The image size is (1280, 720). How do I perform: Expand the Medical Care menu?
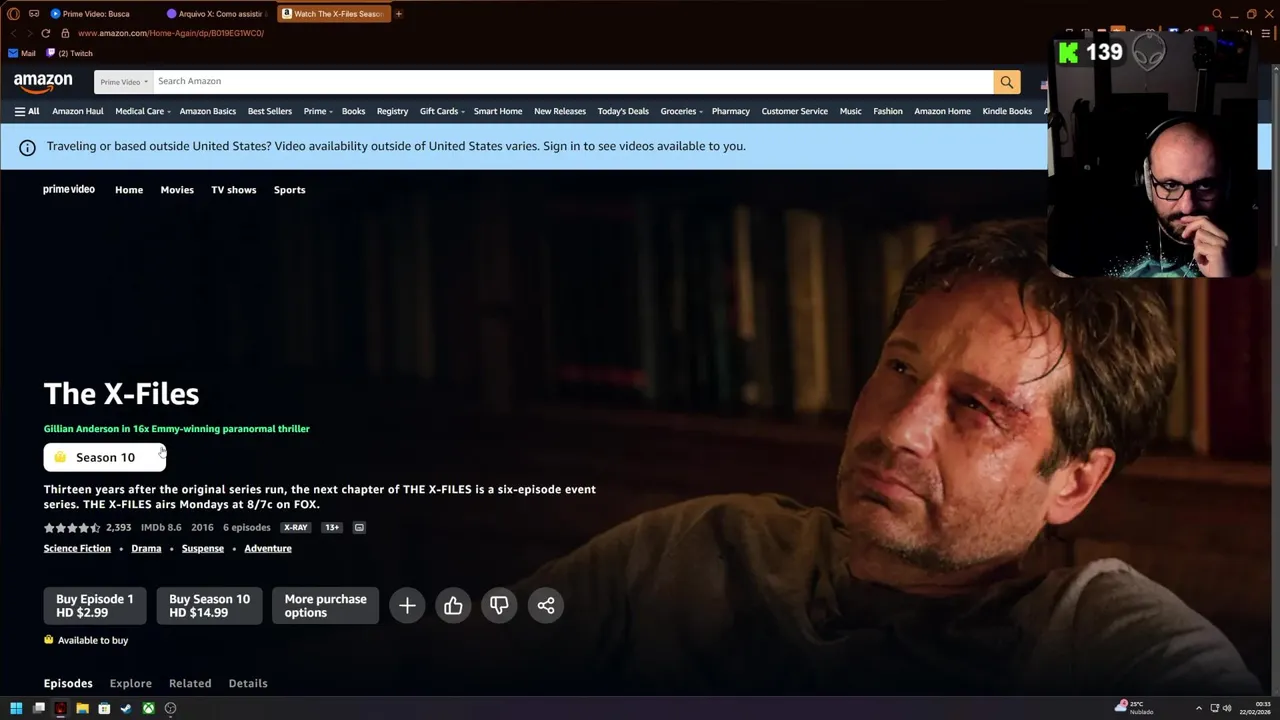pyautogui.click(x=143, y=111)
